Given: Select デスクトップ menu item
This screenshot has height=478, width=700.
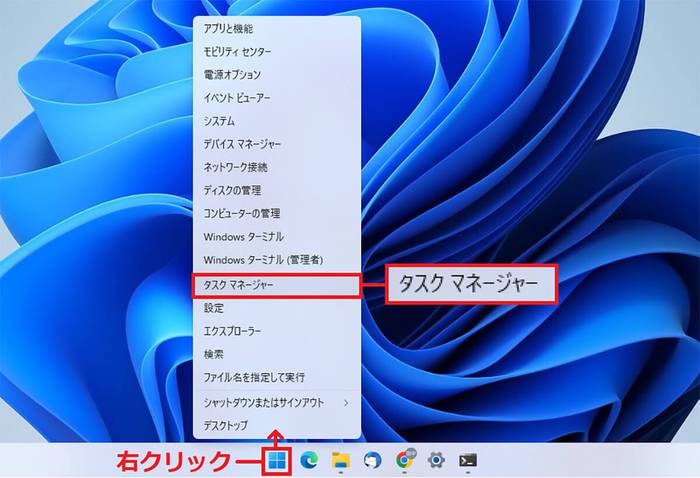Looking at the screenshot, I should click(x=277, y=426).
